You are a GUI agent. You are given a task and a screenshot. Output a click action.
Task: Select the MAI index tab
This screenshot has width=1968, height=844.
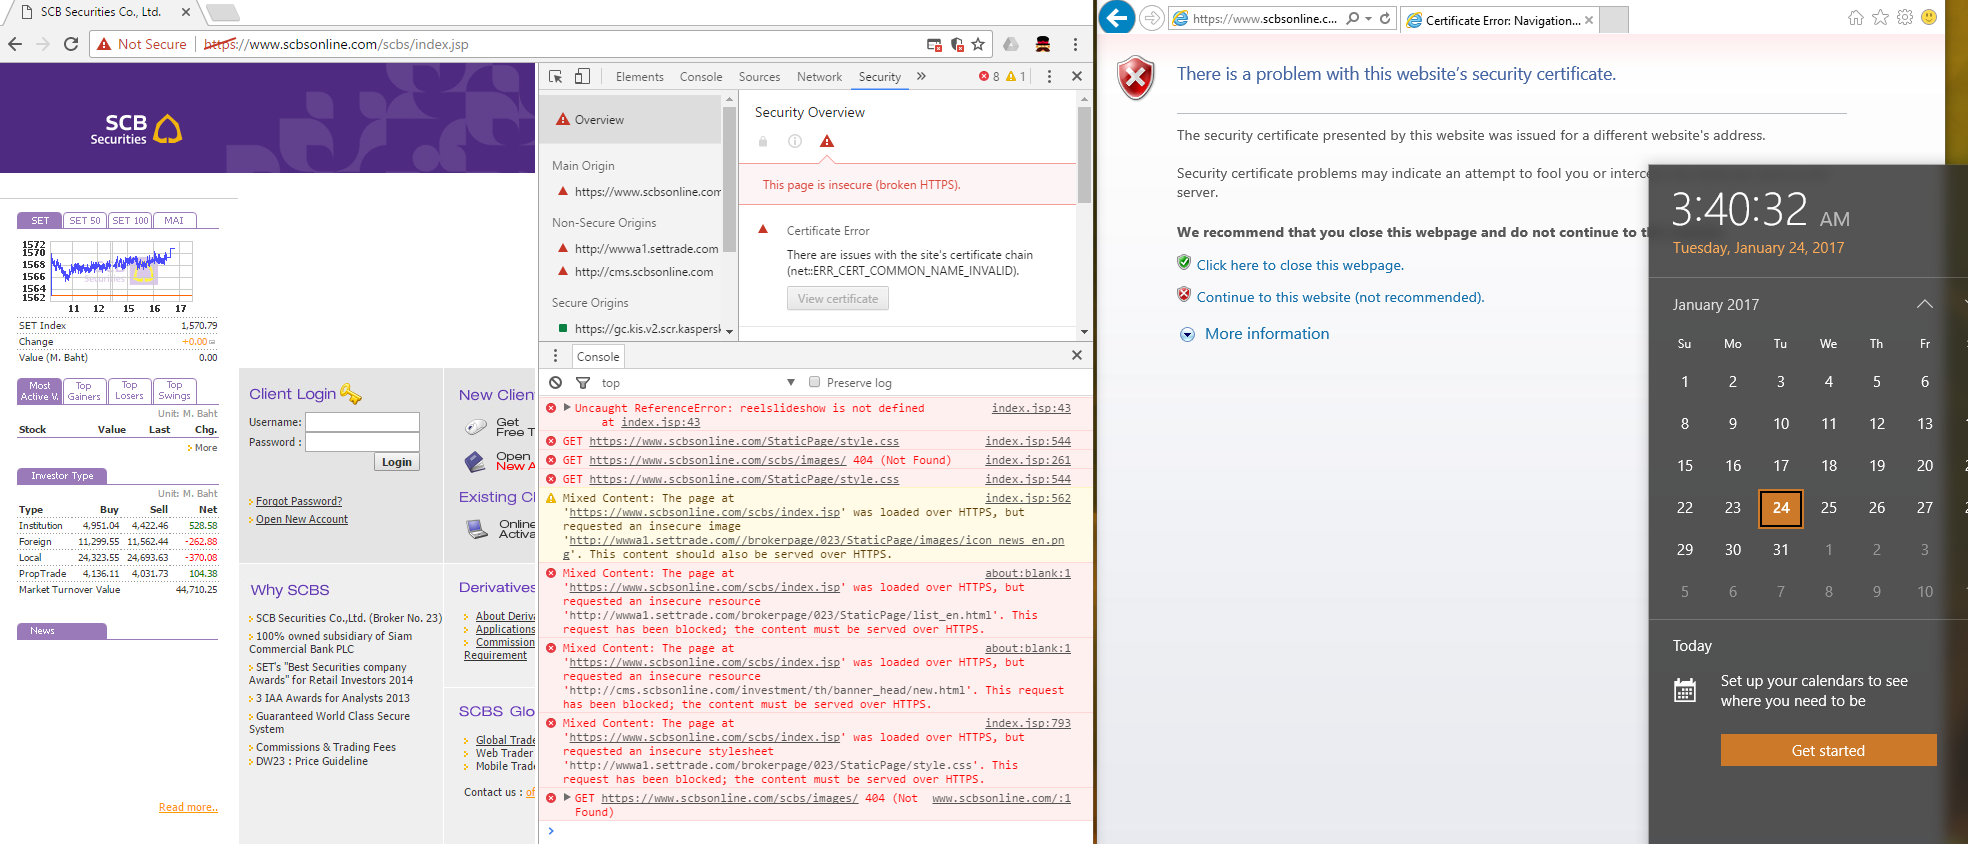pyautogui.click(x=174, y=221)
